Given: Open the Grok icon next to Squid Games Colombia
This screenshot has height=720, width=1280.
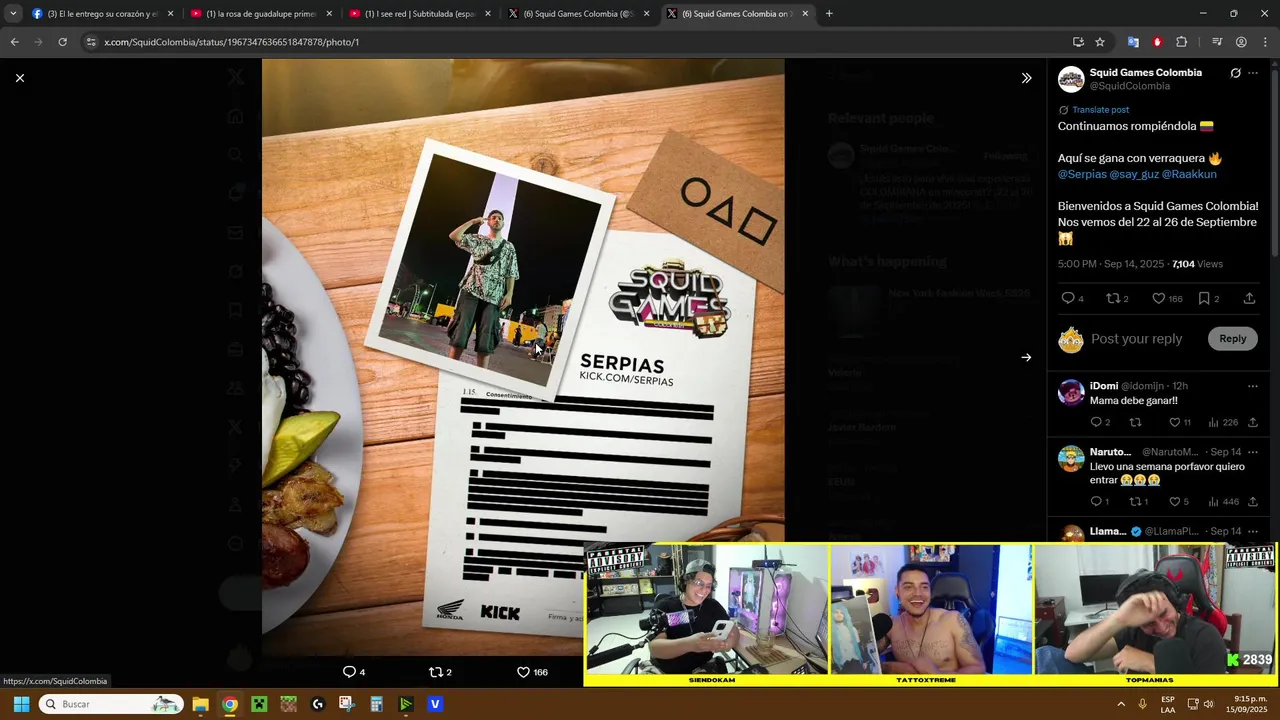Looking at the screenshot, I should click(x=1235, y=73).
